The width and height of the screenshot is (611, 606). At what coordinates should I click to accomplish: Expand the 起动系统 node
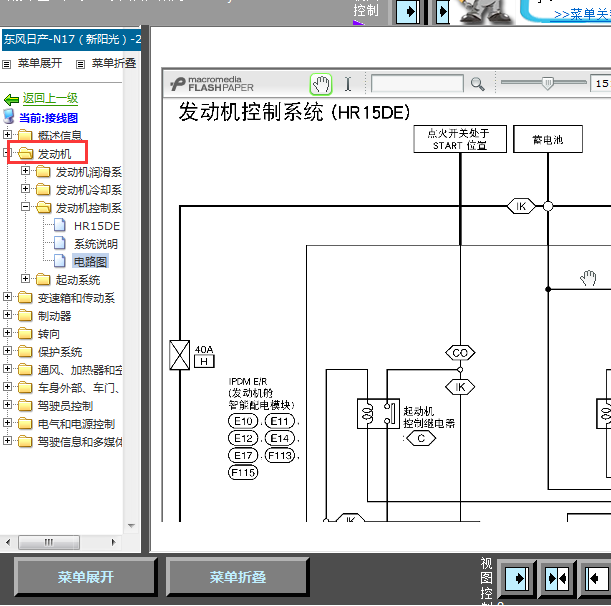pyautogui.click(x=25, y=279)
